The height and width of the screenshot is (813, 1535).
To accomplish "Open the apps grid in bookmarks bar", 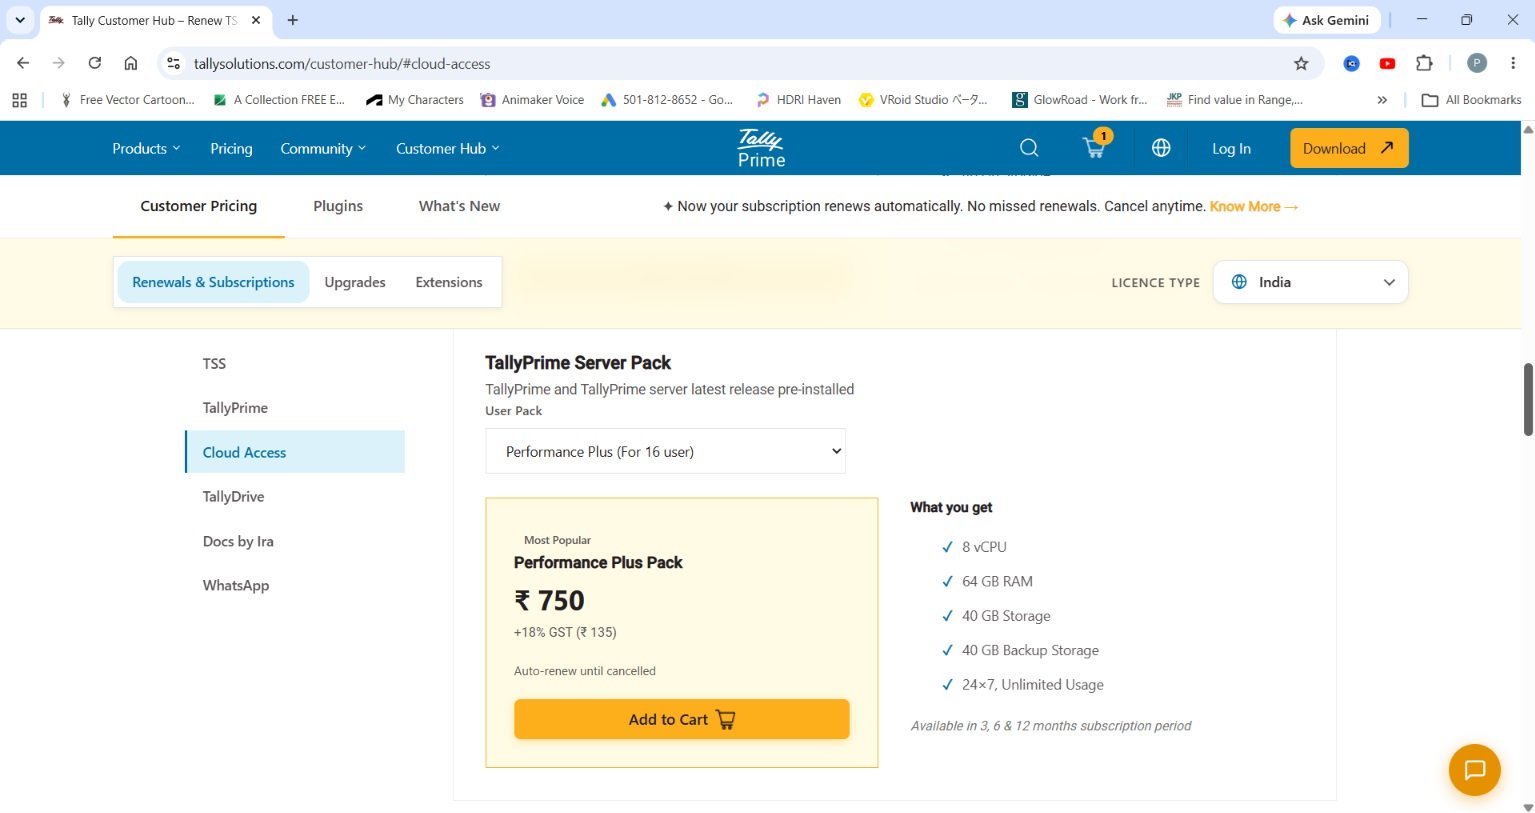I will point(19,100).
